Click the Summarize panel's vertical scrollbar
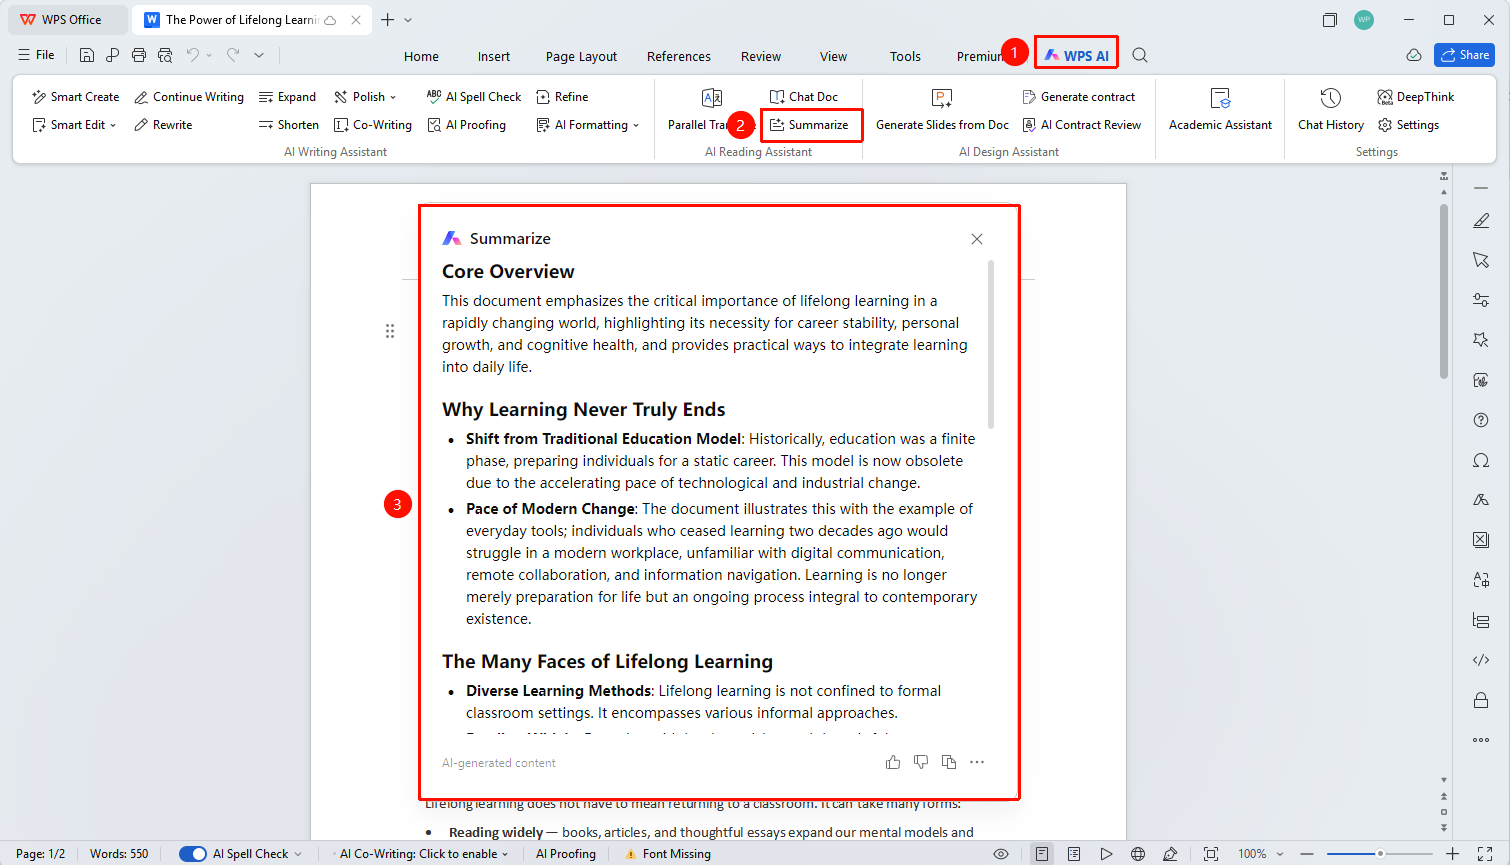This screenshot has height=865, width=1510. [x=991, y=345]
